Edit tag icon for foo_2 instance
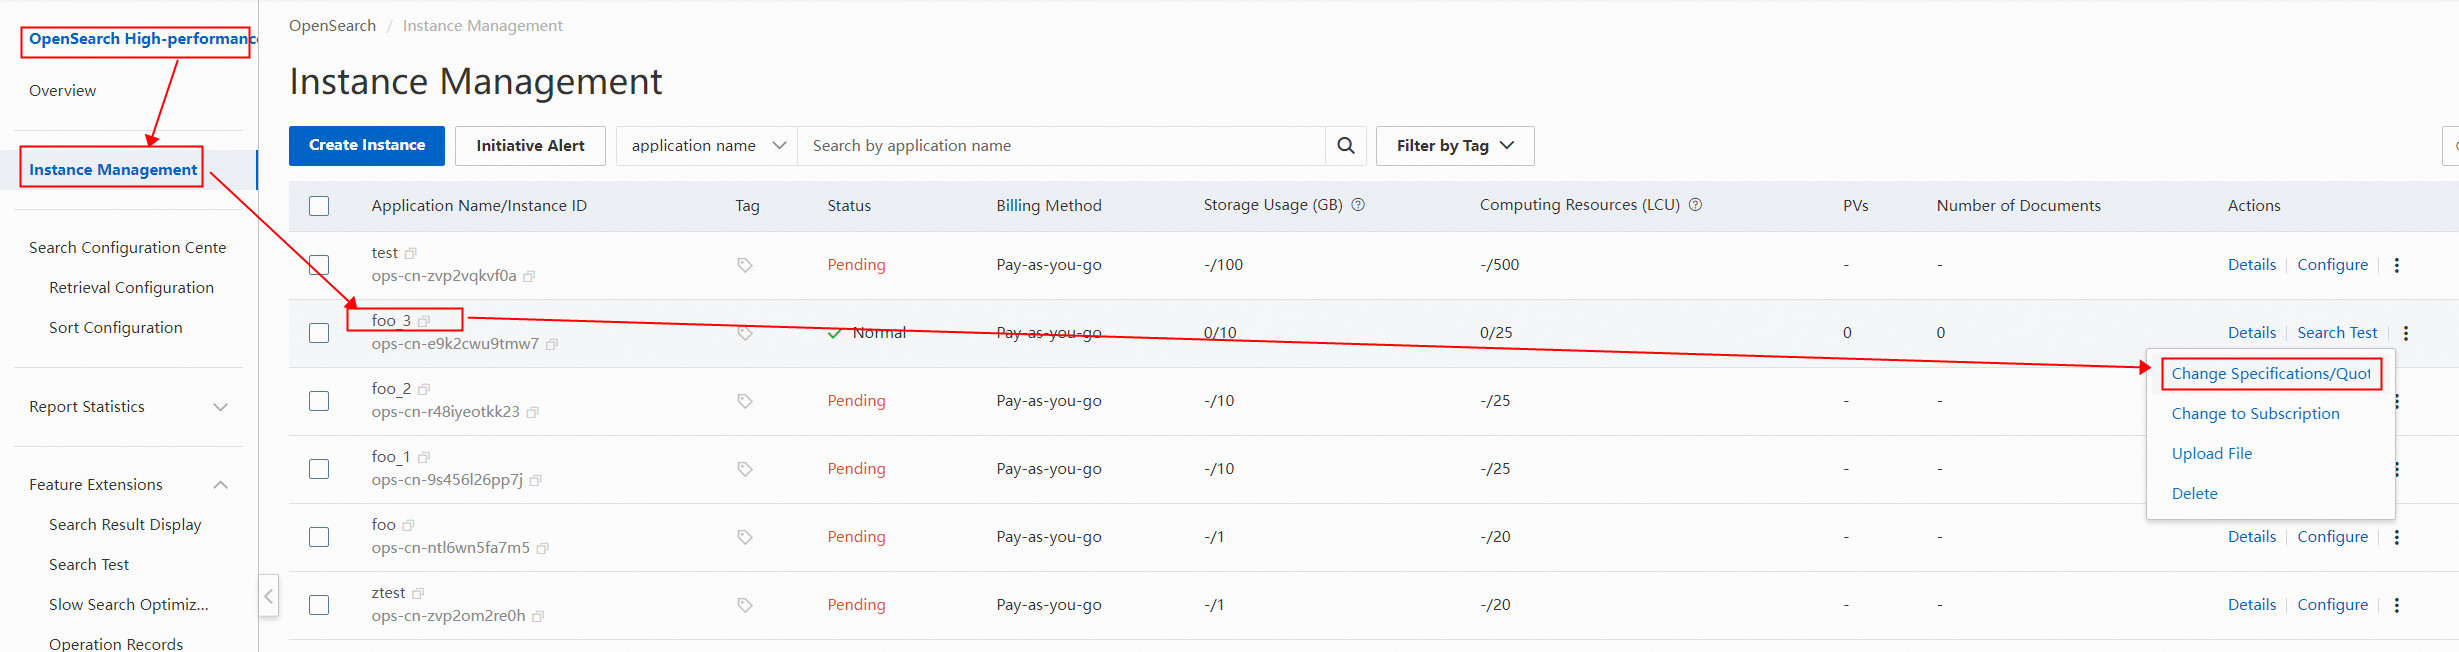The image size is (2459, 652). tap(745, 401)
